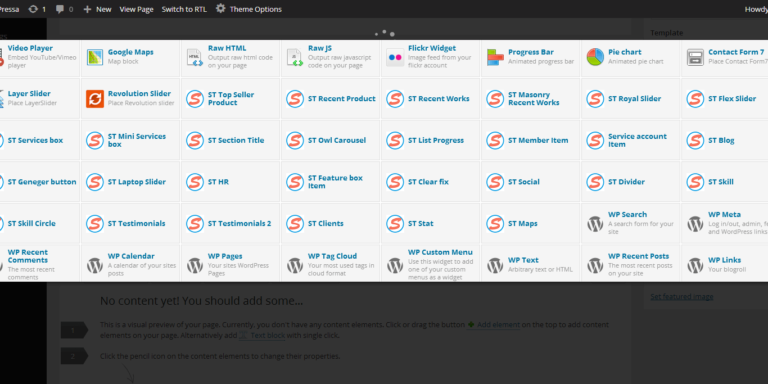This screenshot has height=384, width=768.
Task: Click Switch to RTL
Action: (x=184, y=9)
